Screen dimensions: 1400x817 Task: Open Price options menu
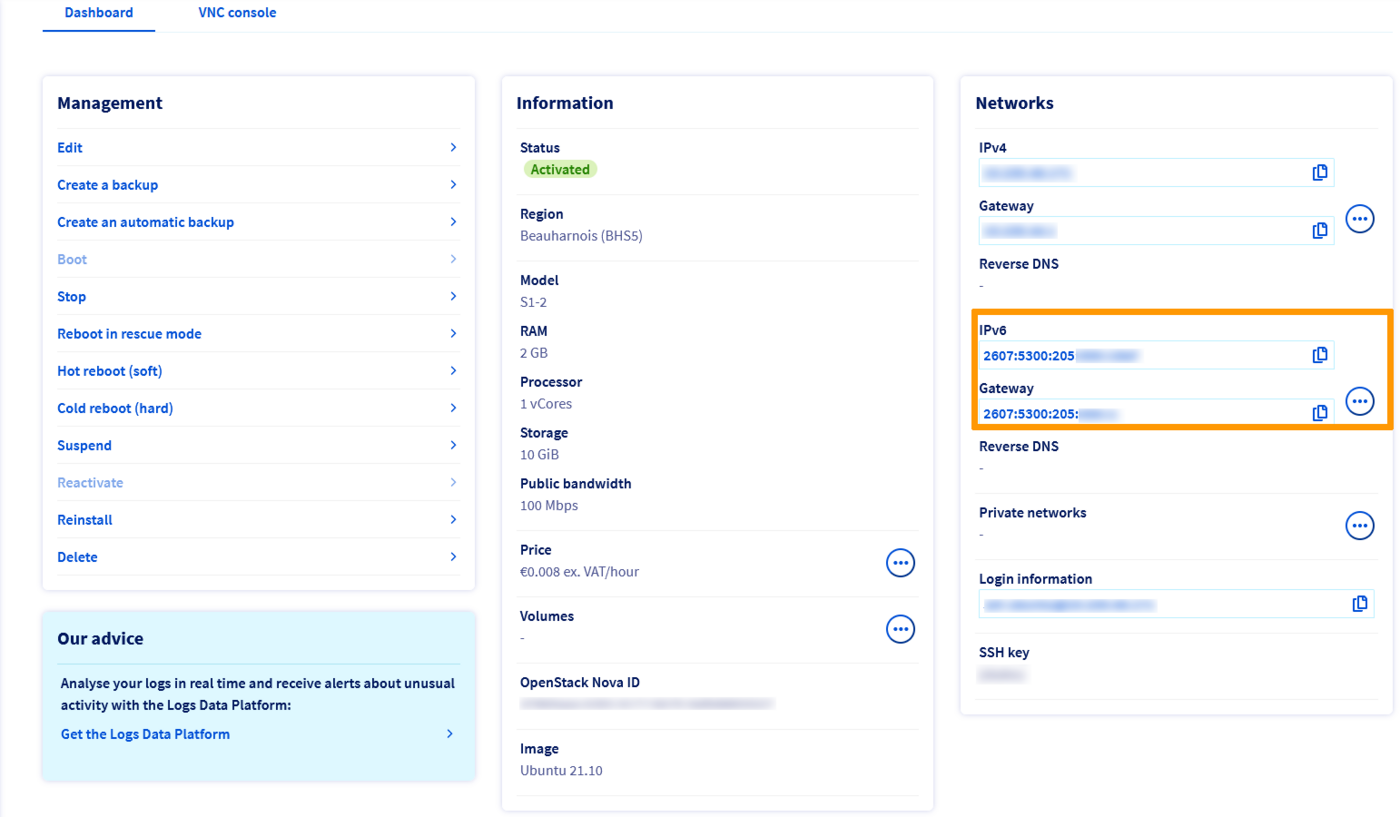(x=901, y=563)
